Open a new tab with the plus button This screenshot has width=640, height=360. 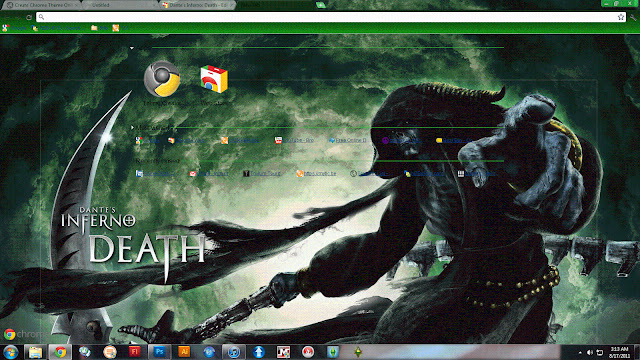(321, 5)
